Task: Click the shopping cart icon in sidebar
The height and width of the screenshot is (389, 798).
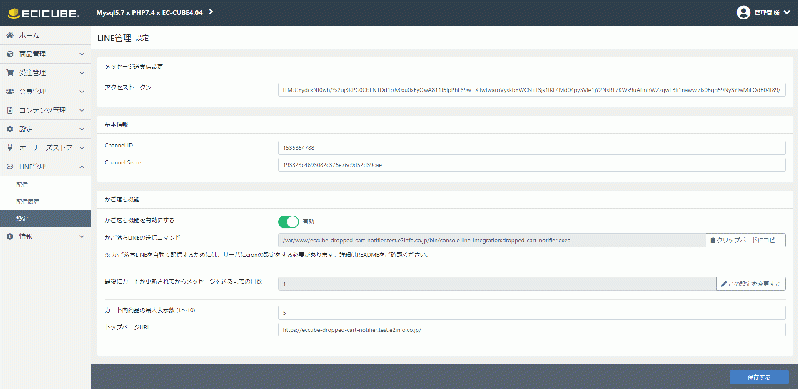Action: 10,73
